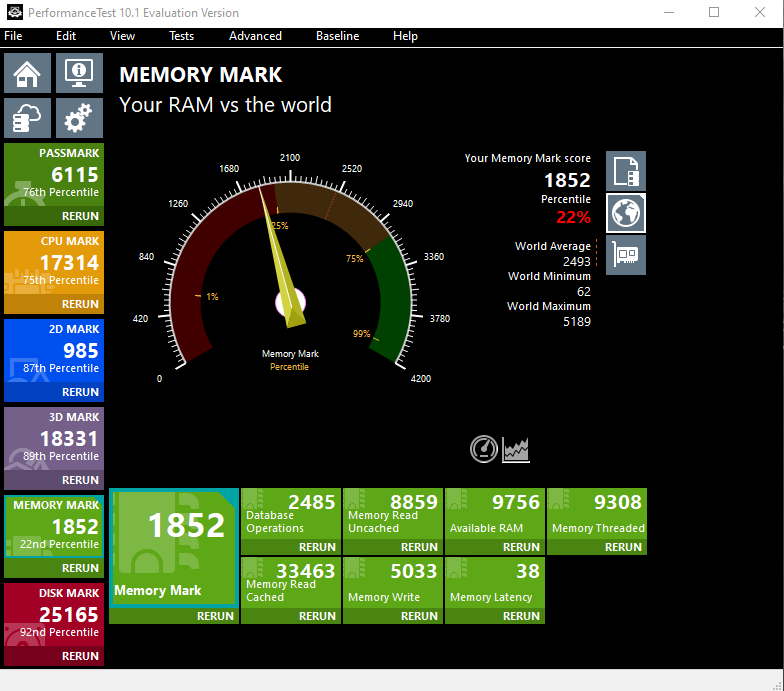
Task: Click the PerformanceTest app icon in title bar
Action: (14, 12)
